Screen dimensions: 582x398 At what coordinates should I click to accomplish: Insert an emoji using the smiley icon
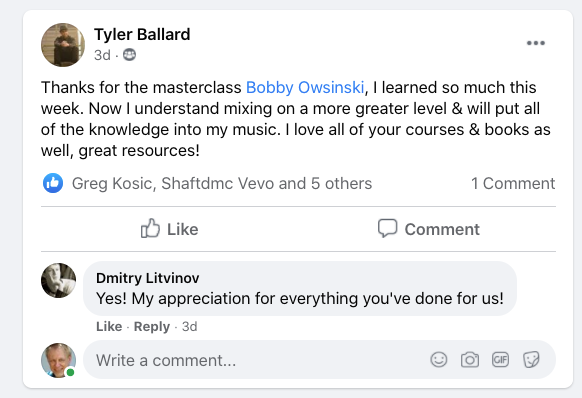438,360
